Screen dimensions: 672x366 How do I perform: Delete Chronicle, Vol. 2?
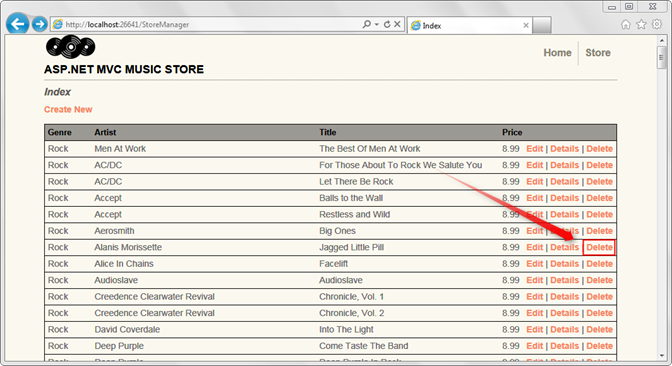600,313
